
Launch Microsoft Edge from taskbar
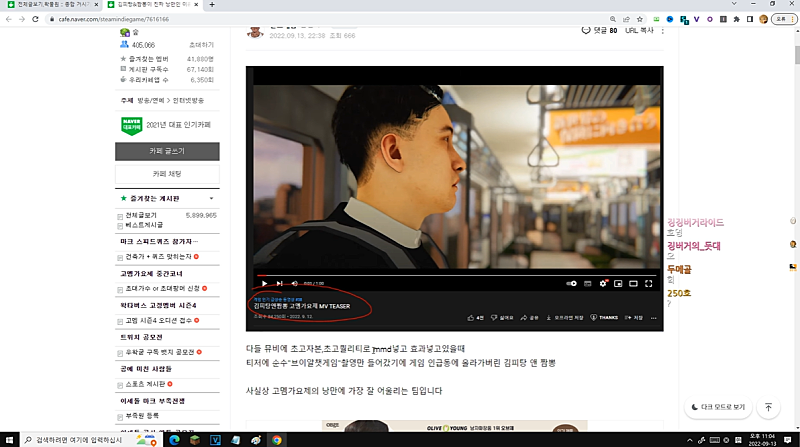click(174, 440)
